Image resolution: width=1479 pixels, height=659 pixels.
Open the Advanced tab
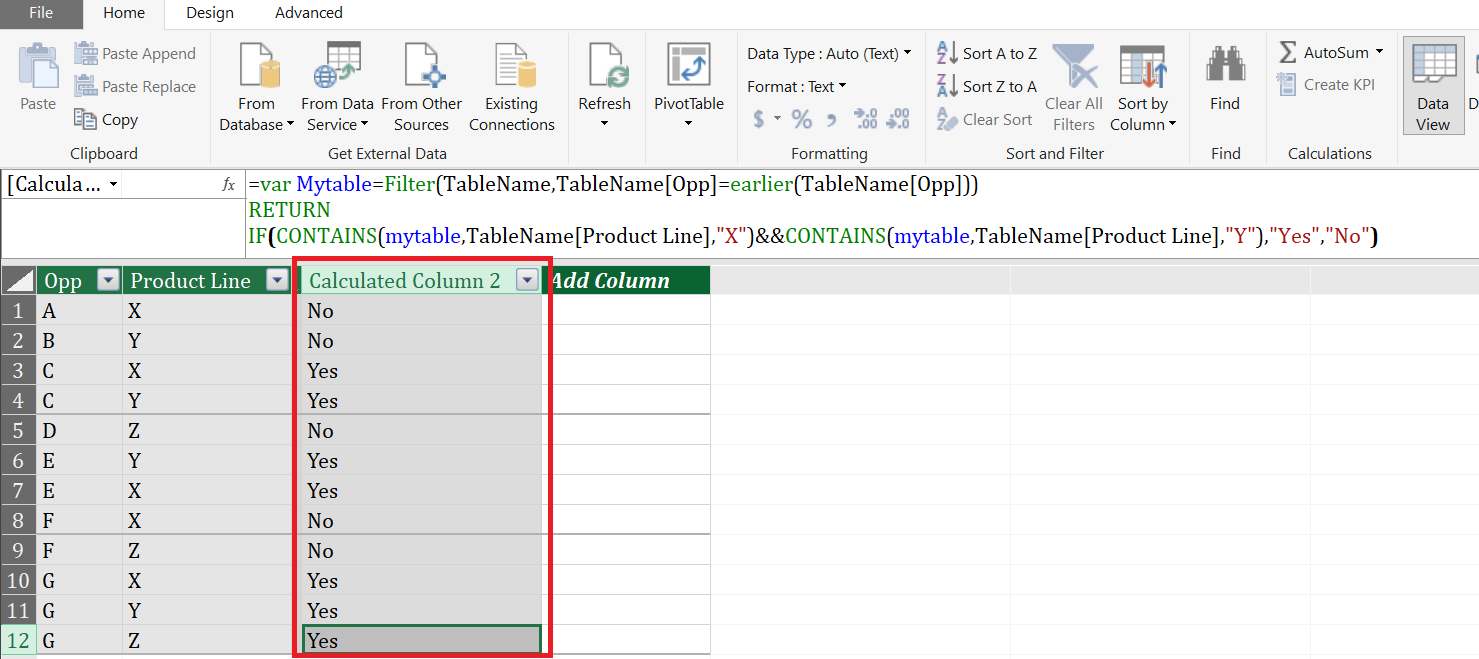coord(309,13)
